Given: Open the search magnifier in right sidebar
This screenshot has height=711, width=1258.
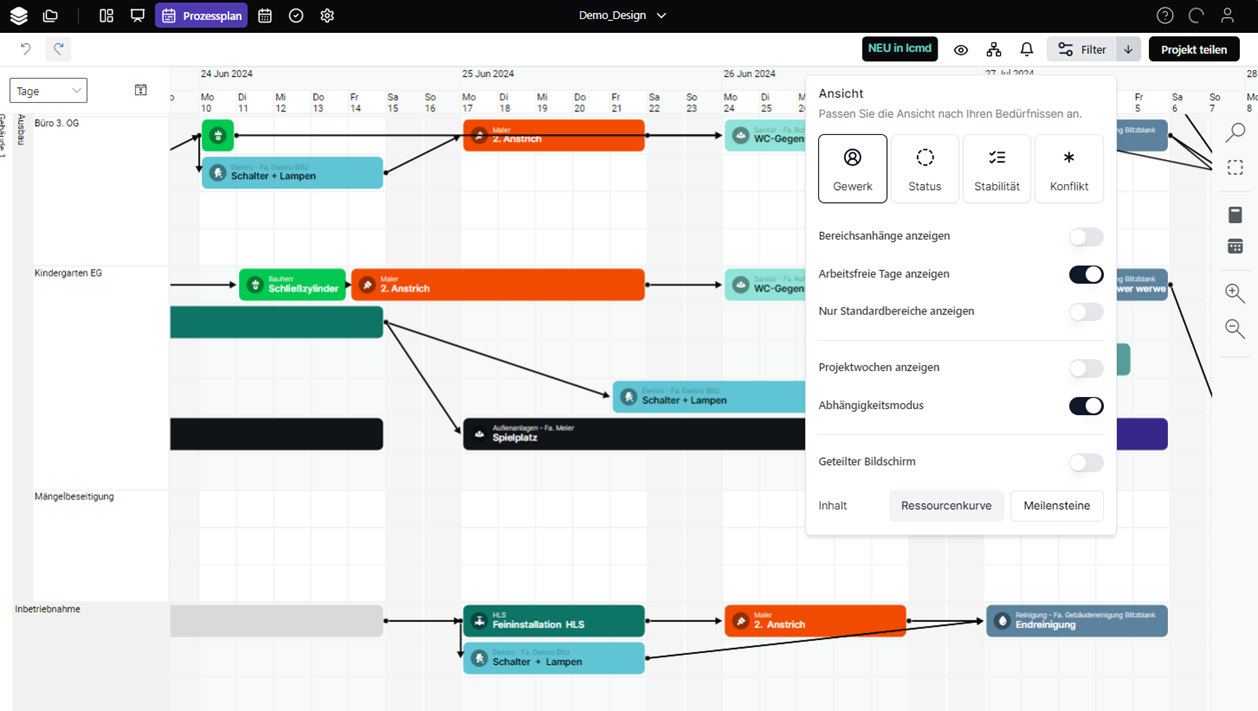Looking at the screenshot, I should coord(1235,132).
